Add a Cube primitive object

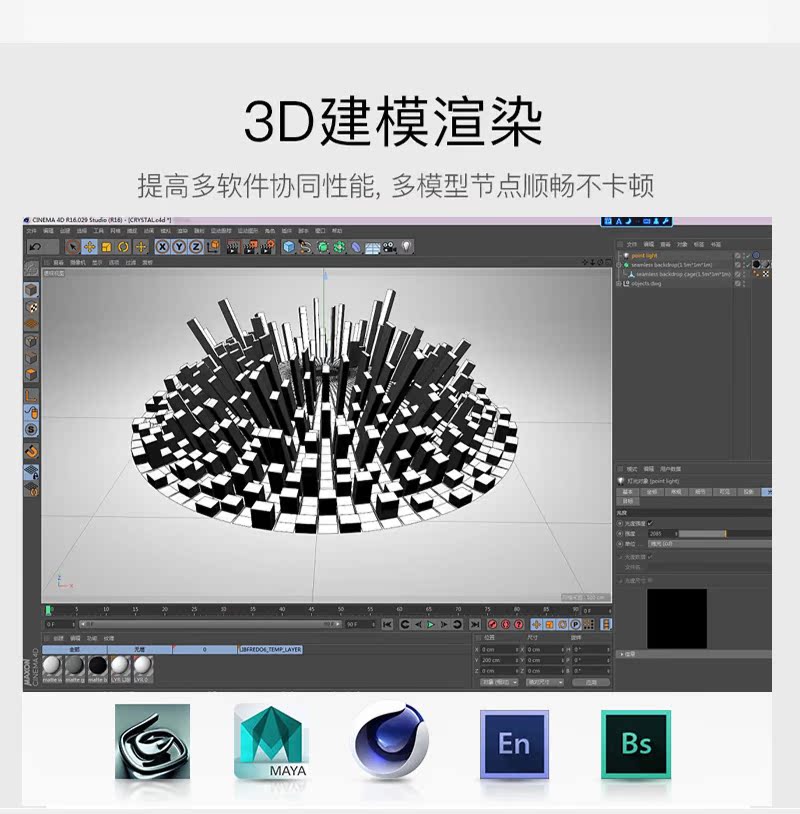(x=289, y=247)
